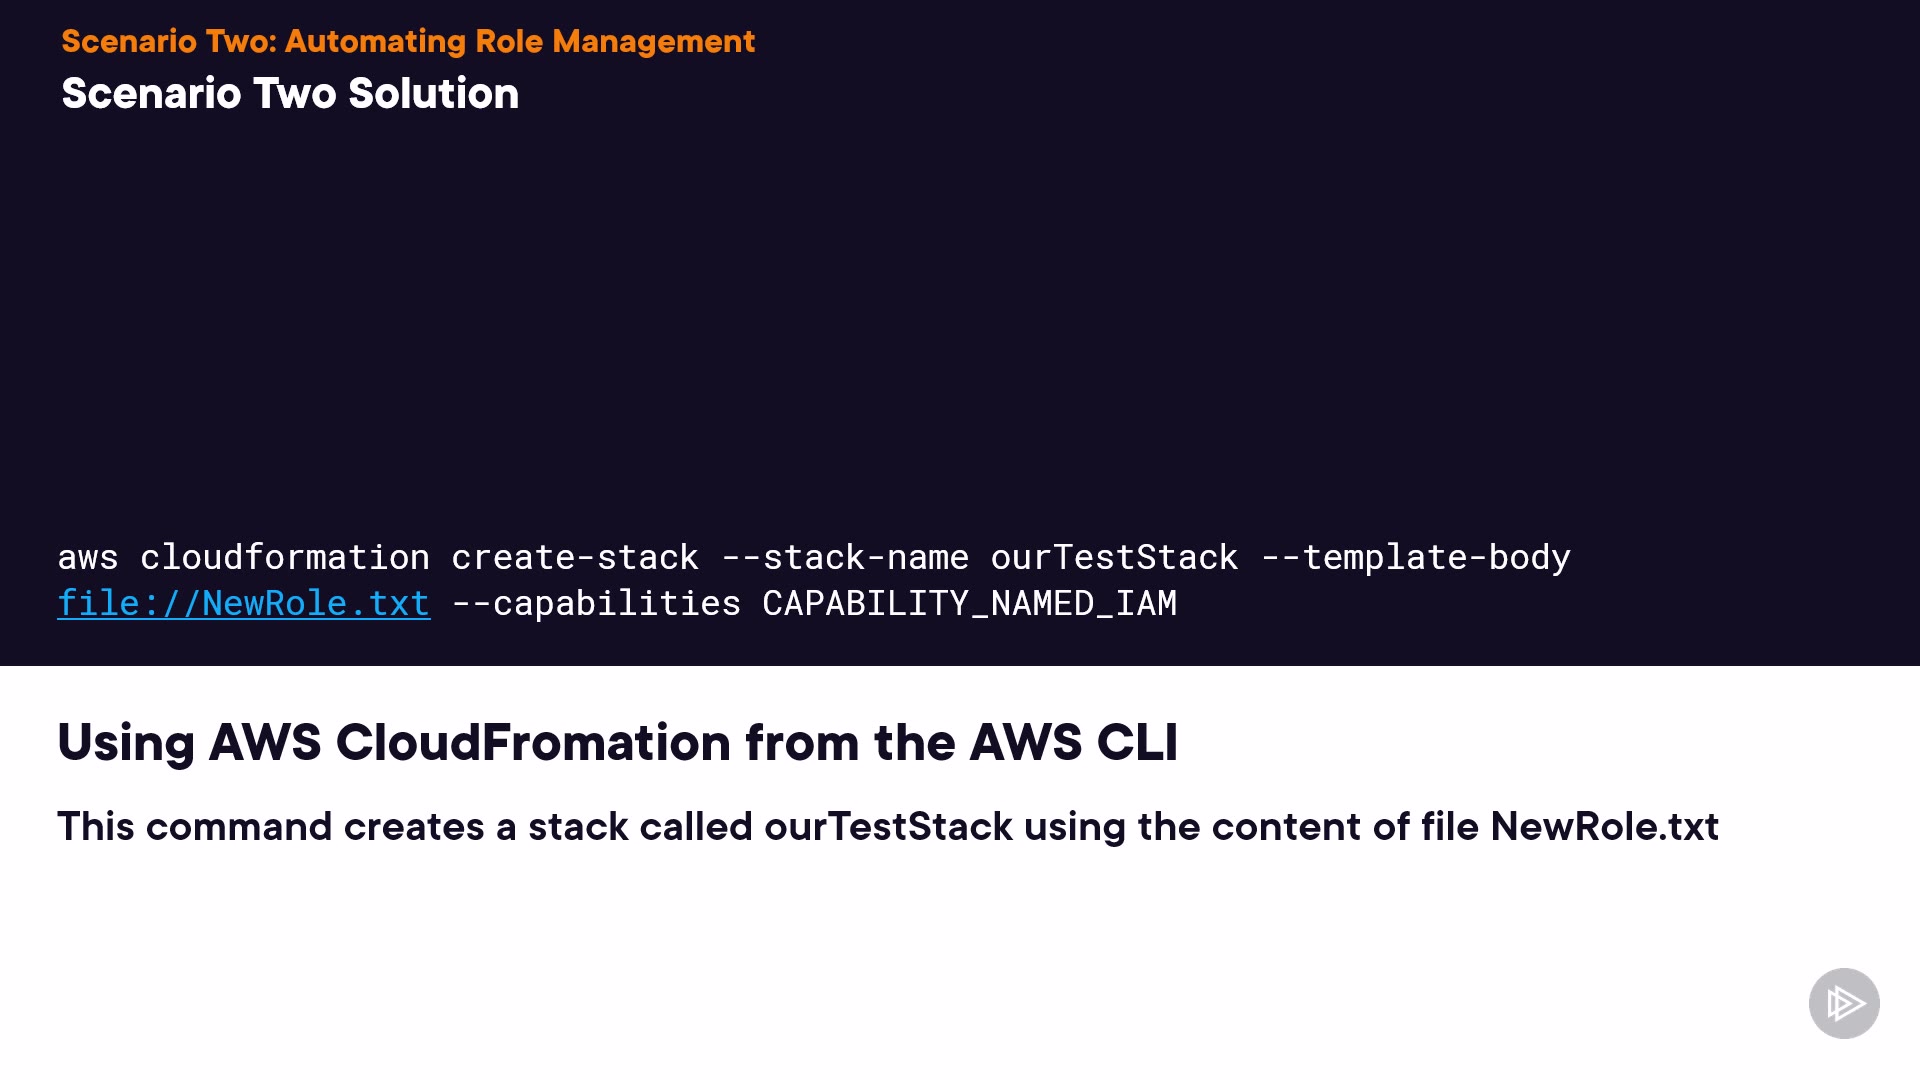Select the 'CAPABILITY_NAMED_IAM' value
The image size is (1920, 1080).
coord(969,603)
